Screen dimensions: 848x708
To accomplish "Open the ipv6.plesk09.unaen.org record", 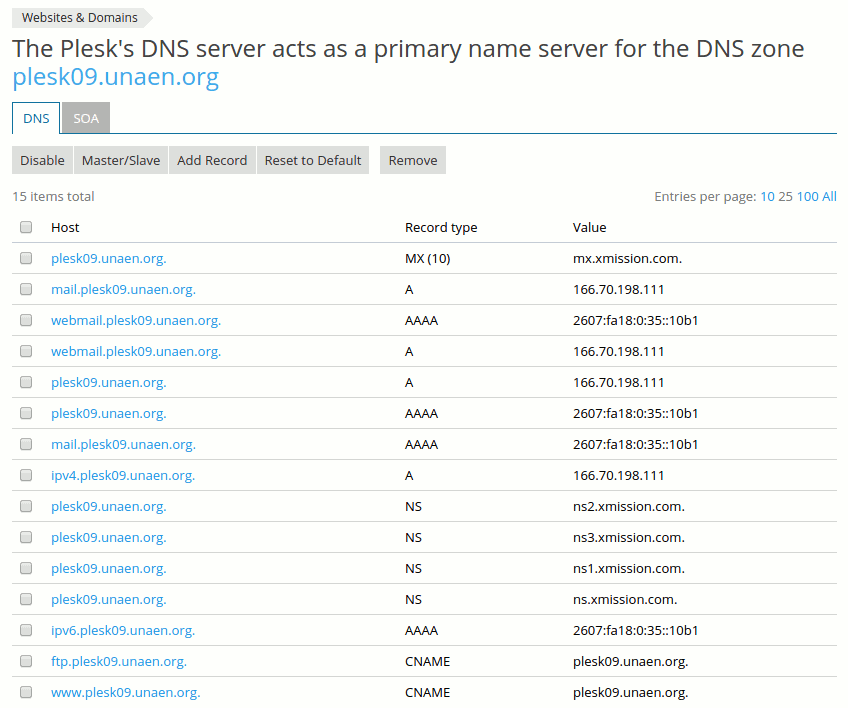I will point(123,630).
